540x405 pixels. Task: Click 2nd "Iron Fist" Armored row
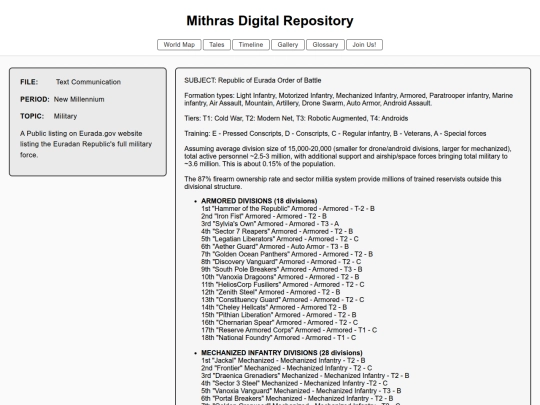tap(264, 216)
